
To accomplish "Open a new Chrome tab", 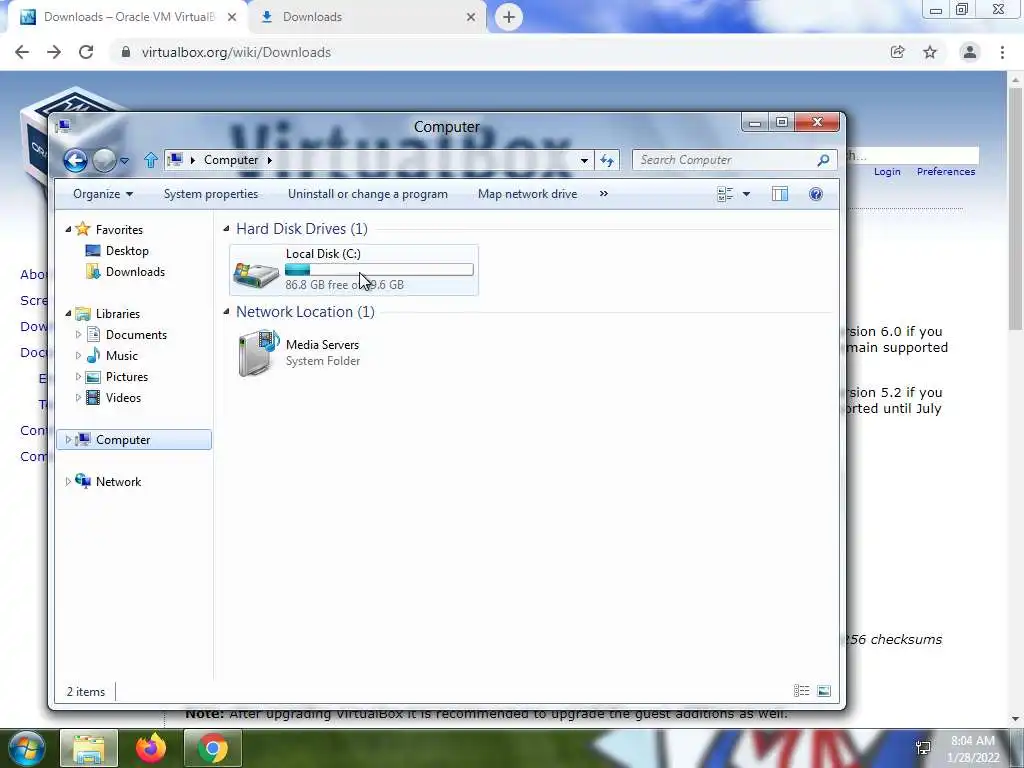I will [509, 17].
